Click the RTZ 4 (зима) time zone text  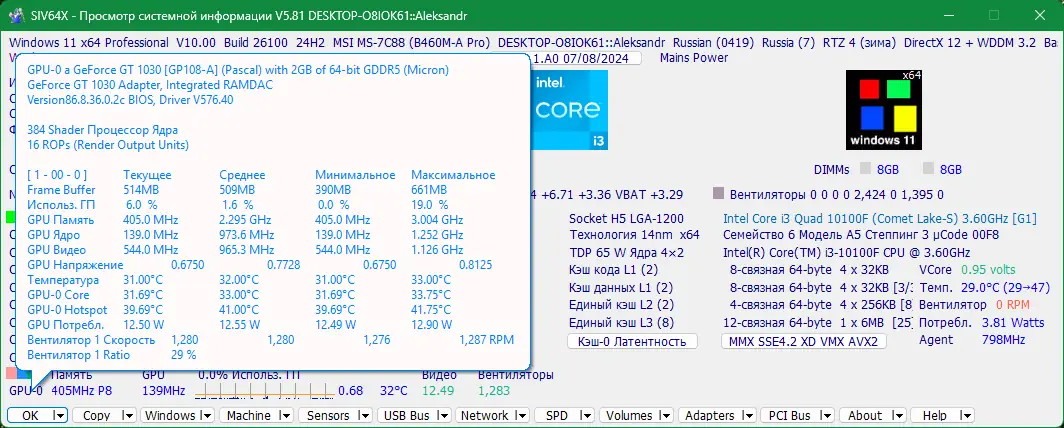pos(859,43)
